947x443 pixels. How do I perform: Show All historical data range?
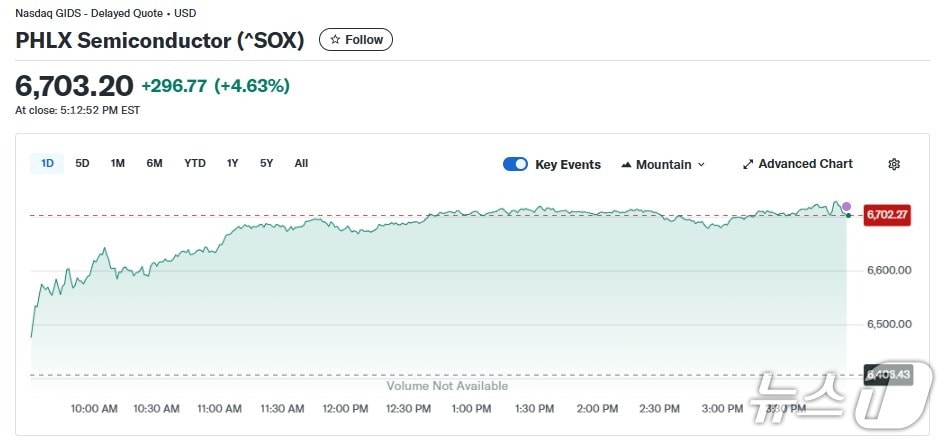click(301, 163)
